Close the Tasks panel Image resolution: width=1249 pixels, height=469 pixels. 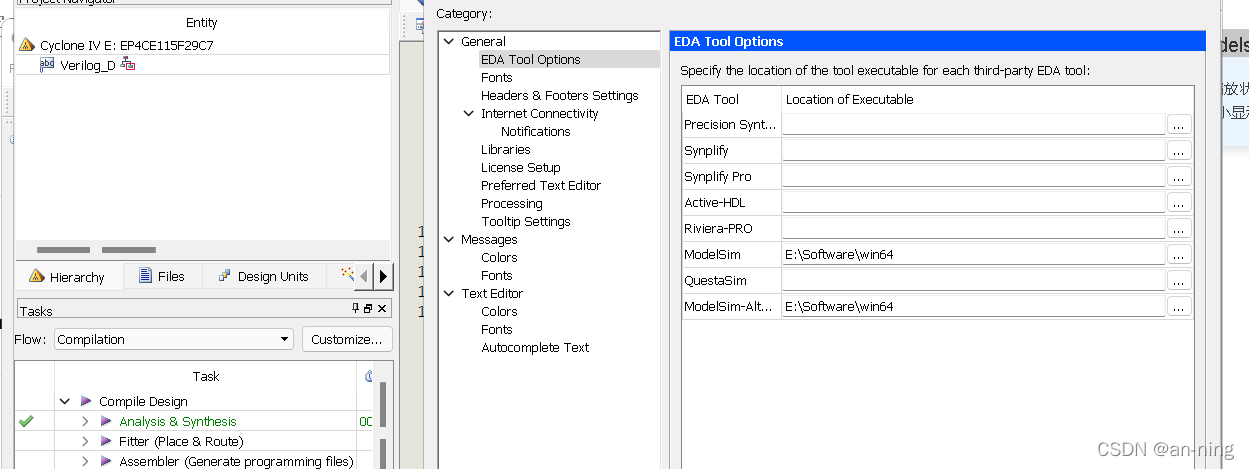381,309
